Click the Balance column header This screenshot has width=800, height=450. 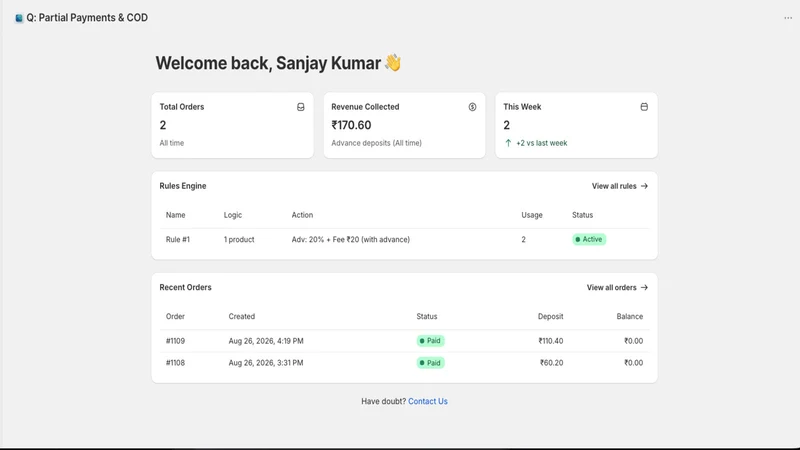tap(629, 317)
